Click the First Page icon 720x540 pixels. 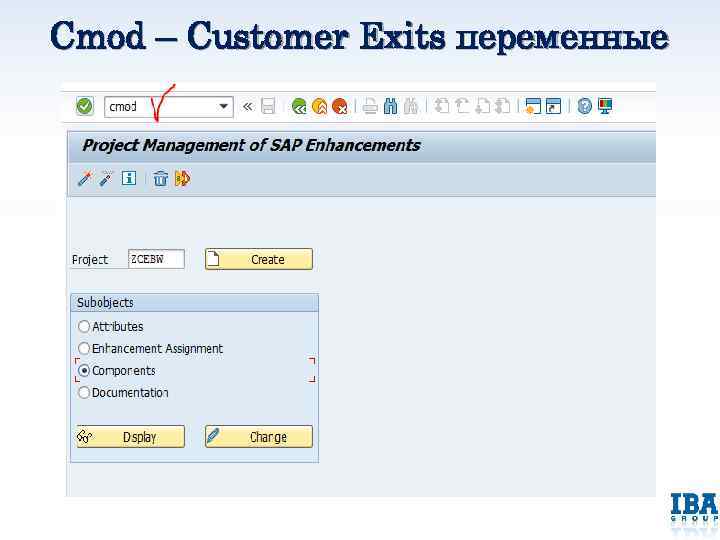[x=442, y=107]
